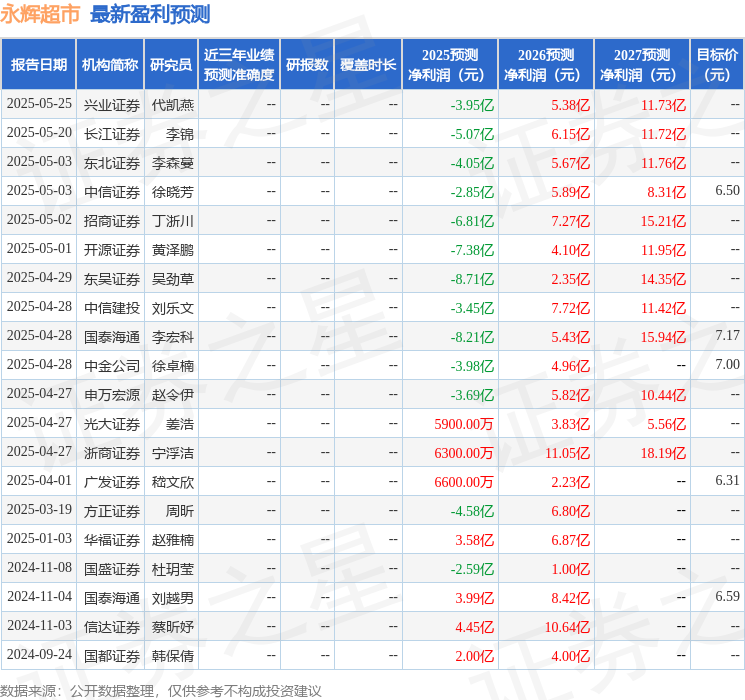
Task: Click the 近三年业绩预测准确度 column header
Action: 239,64
